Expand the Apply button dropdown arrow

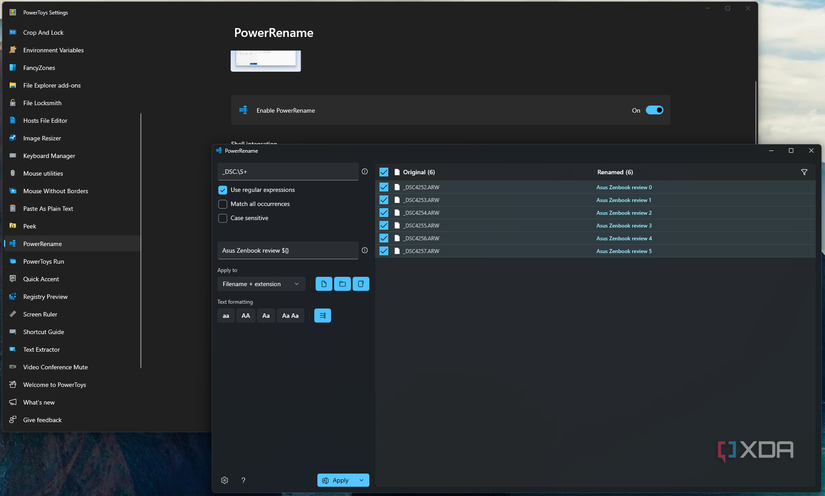[362, 480]
